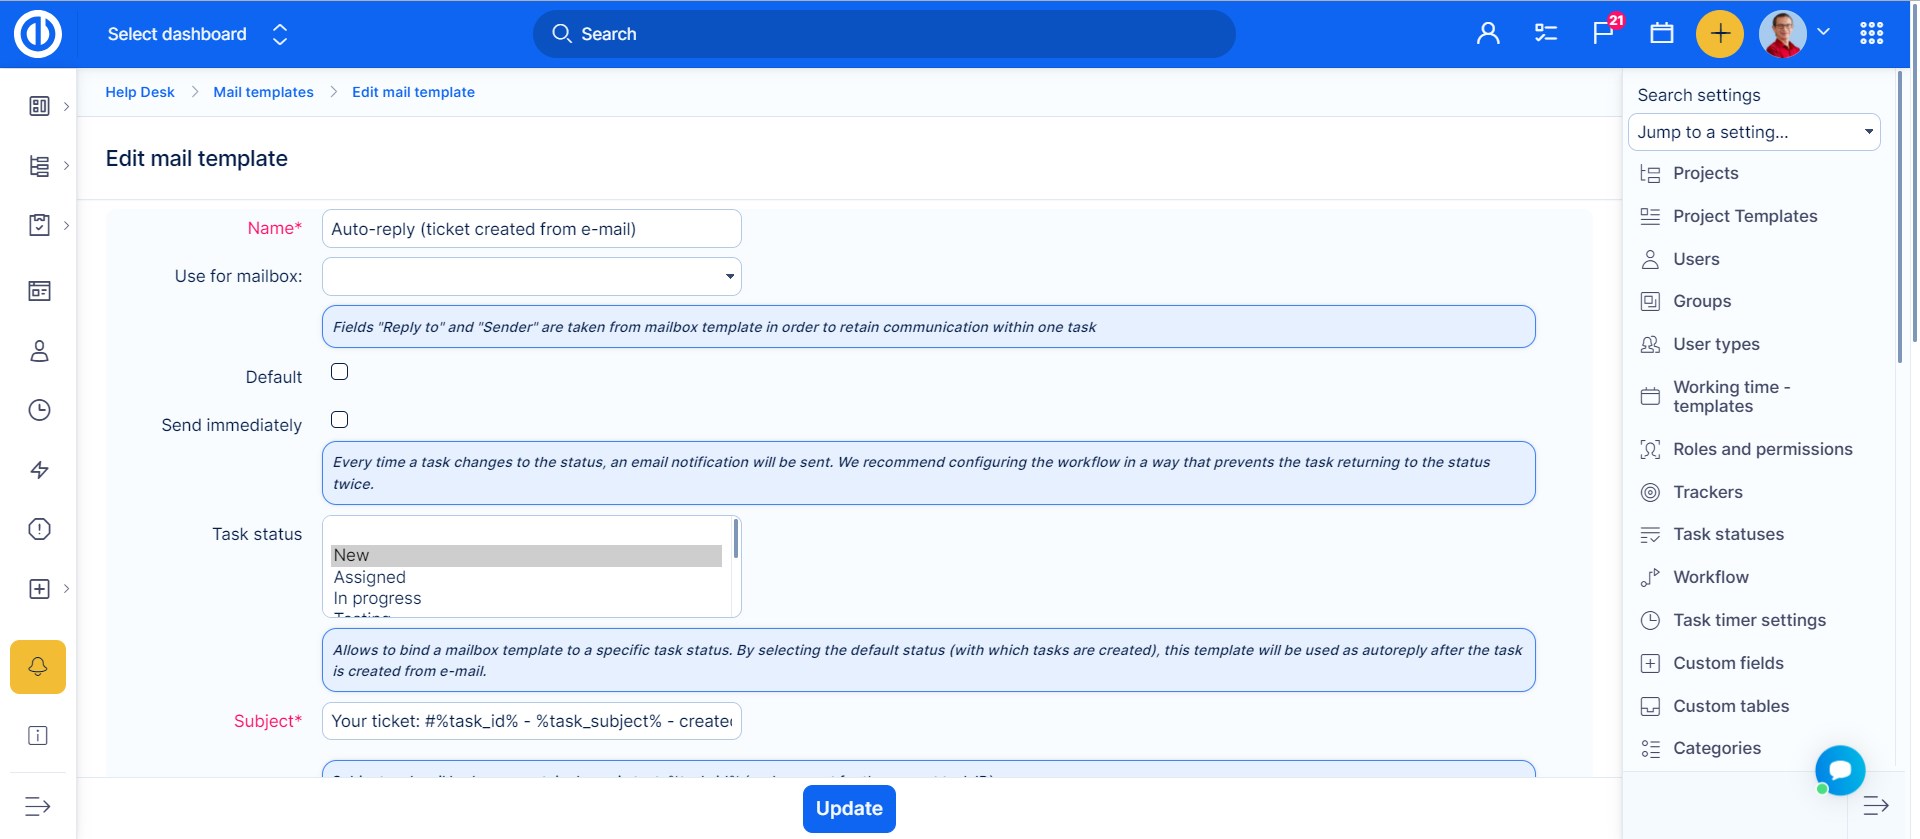Open Roles and permissions settings
1920x839 pixels.
click(x=1762, y=449)
